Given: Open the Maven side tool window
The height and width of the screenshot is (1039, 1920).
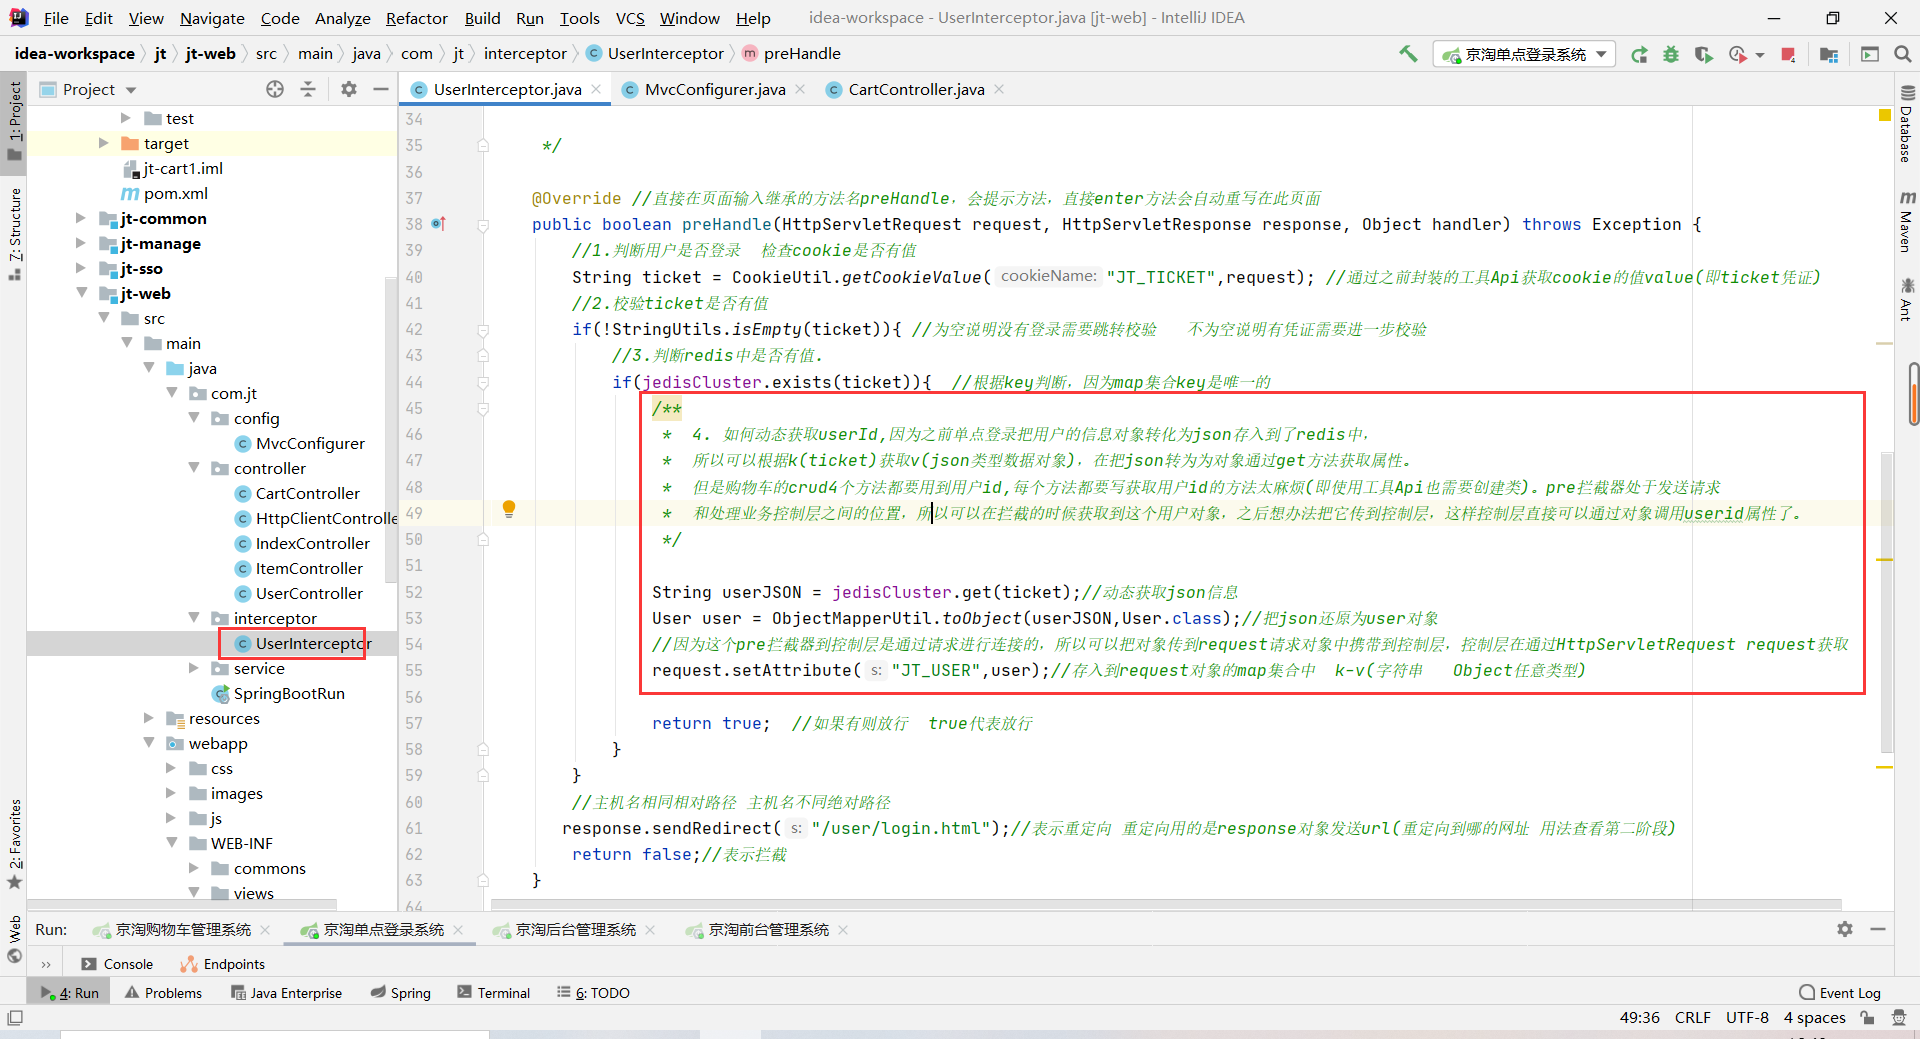Looking at the screenshot, I should [x=1906, y=221].
